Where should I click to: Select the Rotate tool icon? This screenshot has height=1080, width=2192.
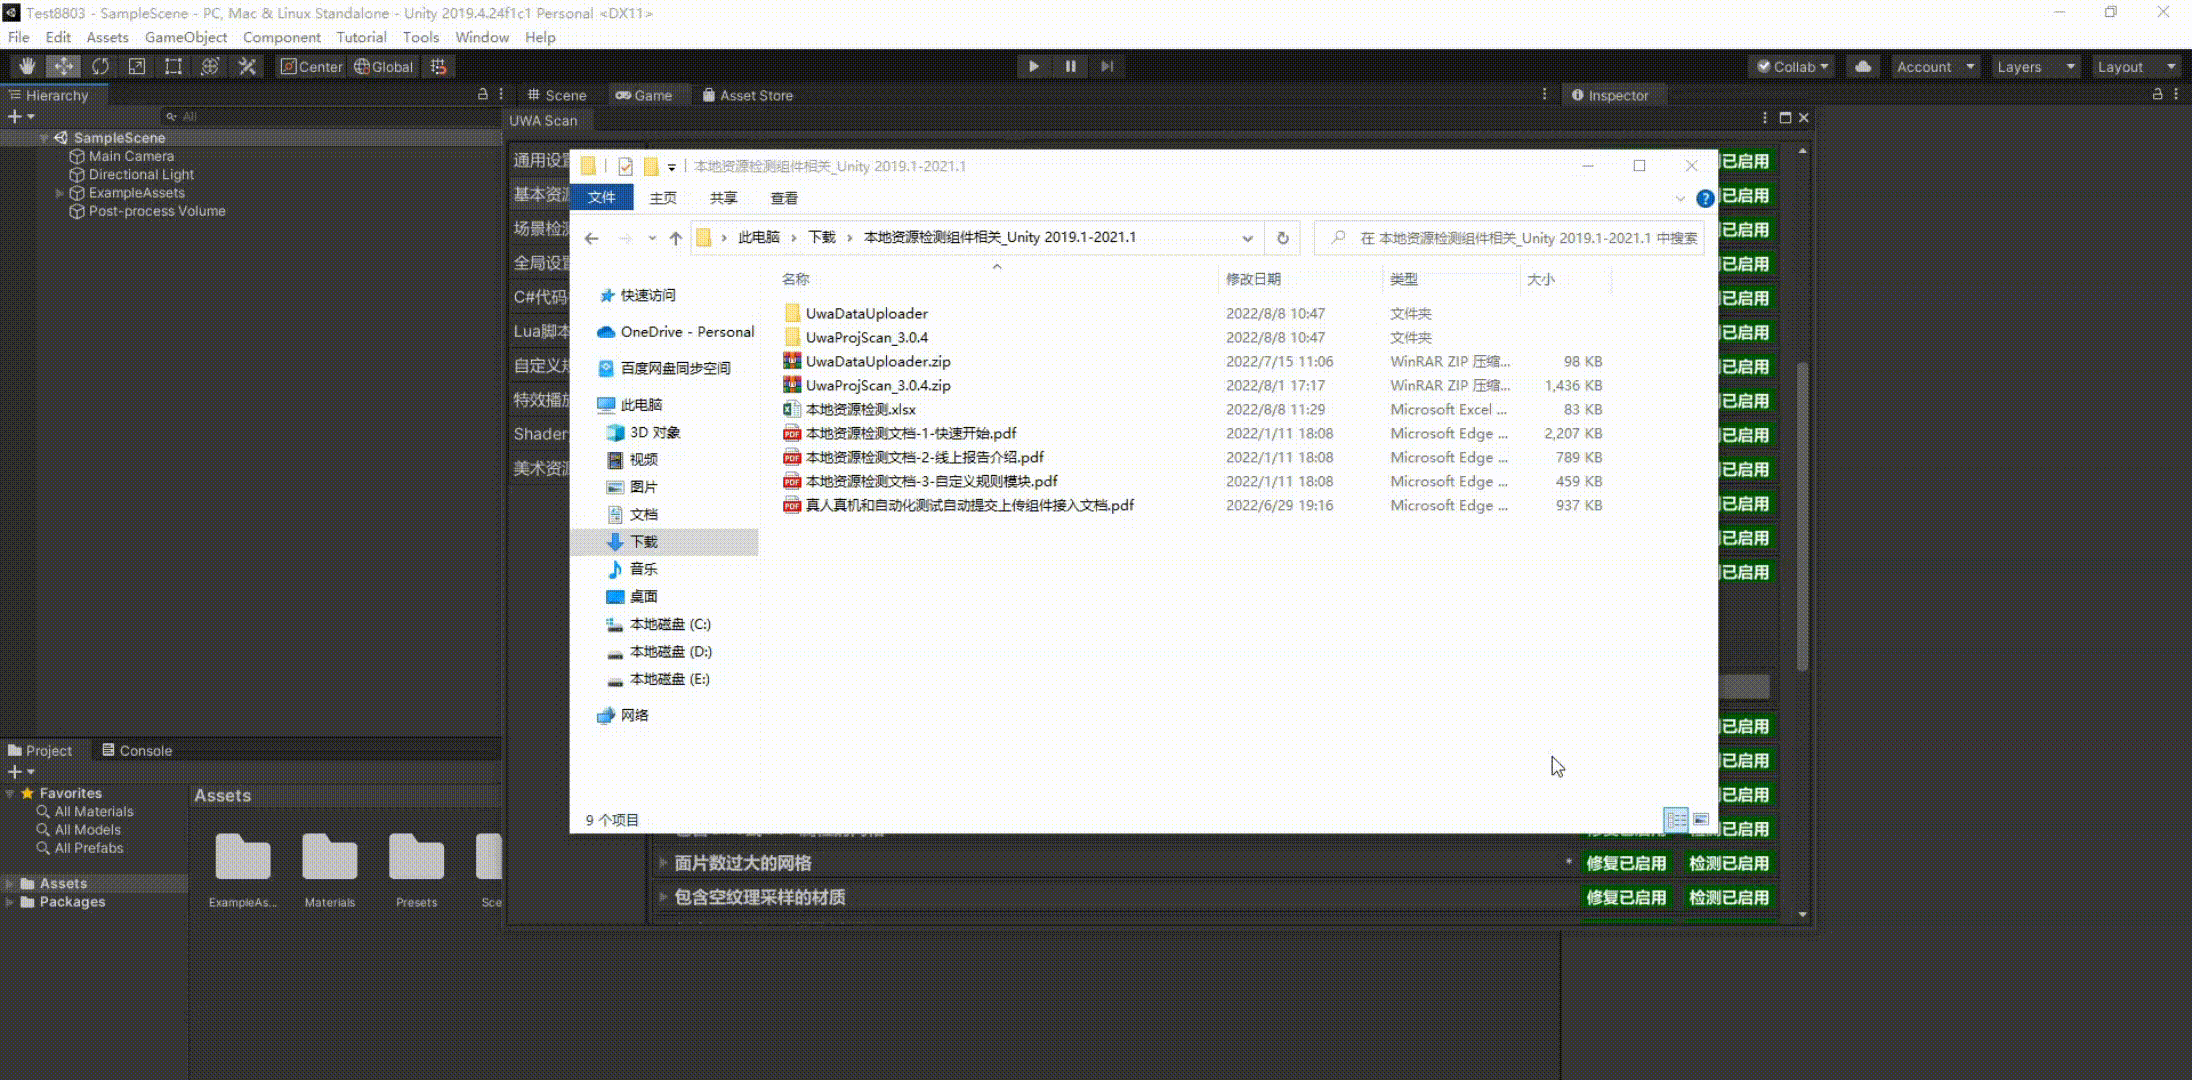pyautogui.click(x=100, y=66)
